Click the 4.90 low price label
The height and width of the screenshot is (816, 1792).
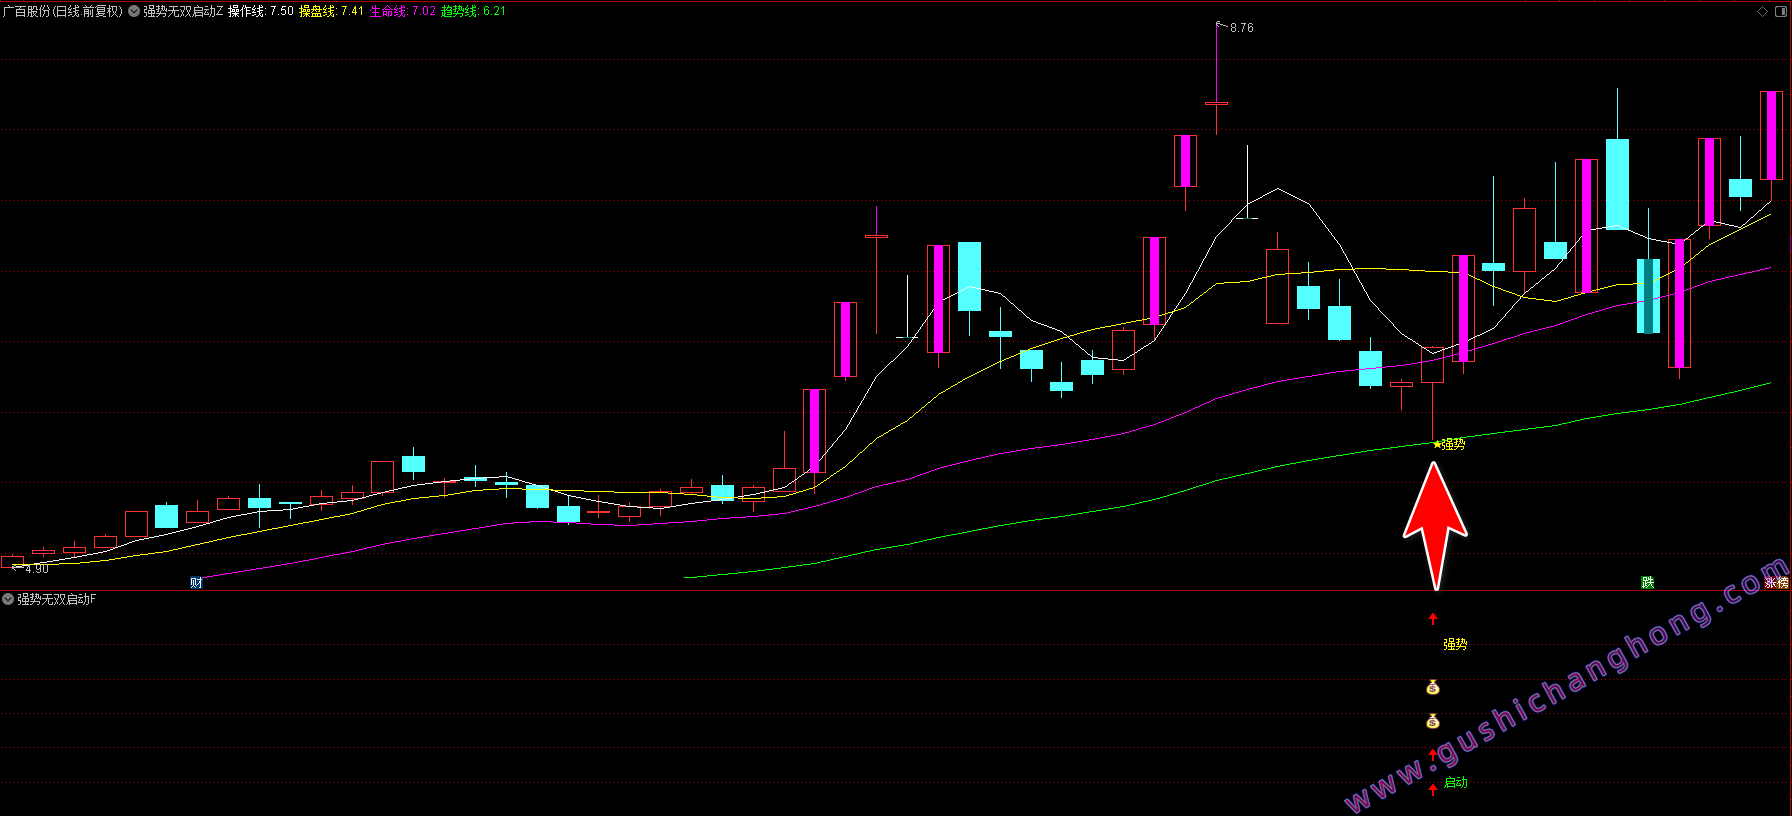pos(36,569)
